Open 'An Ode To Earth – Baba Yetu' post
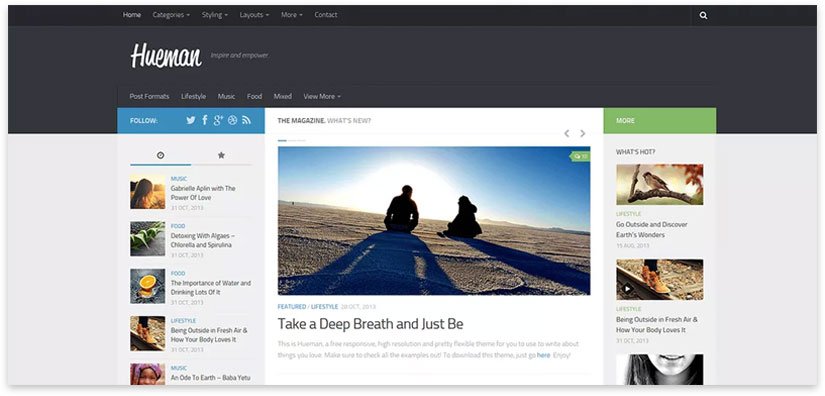Image resolution: width=825 pixels, height=396 pixels. [210, 378]
